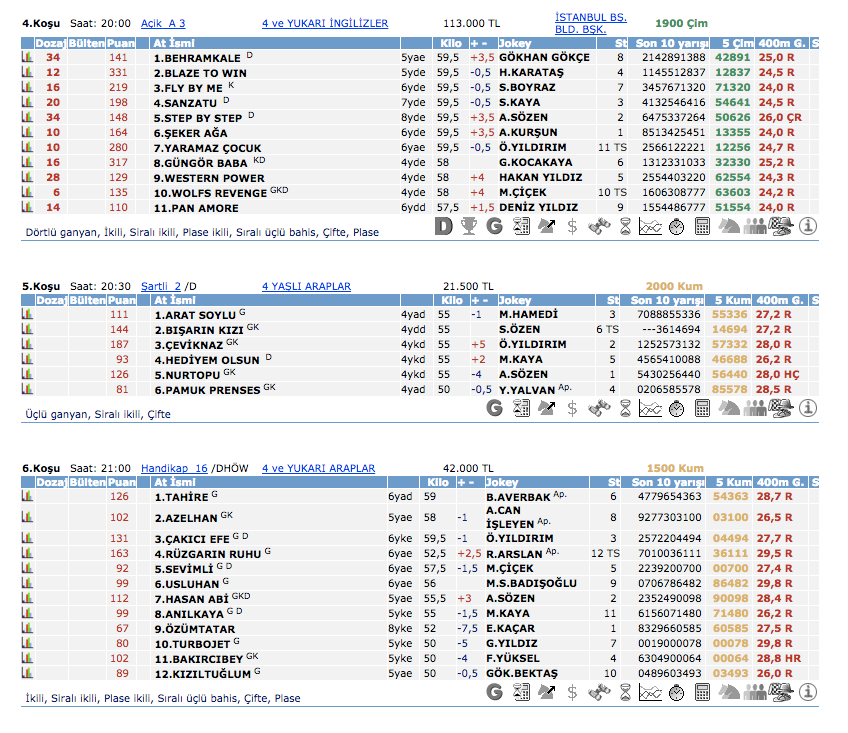Click the bar chart icon beside BEHRAMKALE
848x733 pixels.
27,58
